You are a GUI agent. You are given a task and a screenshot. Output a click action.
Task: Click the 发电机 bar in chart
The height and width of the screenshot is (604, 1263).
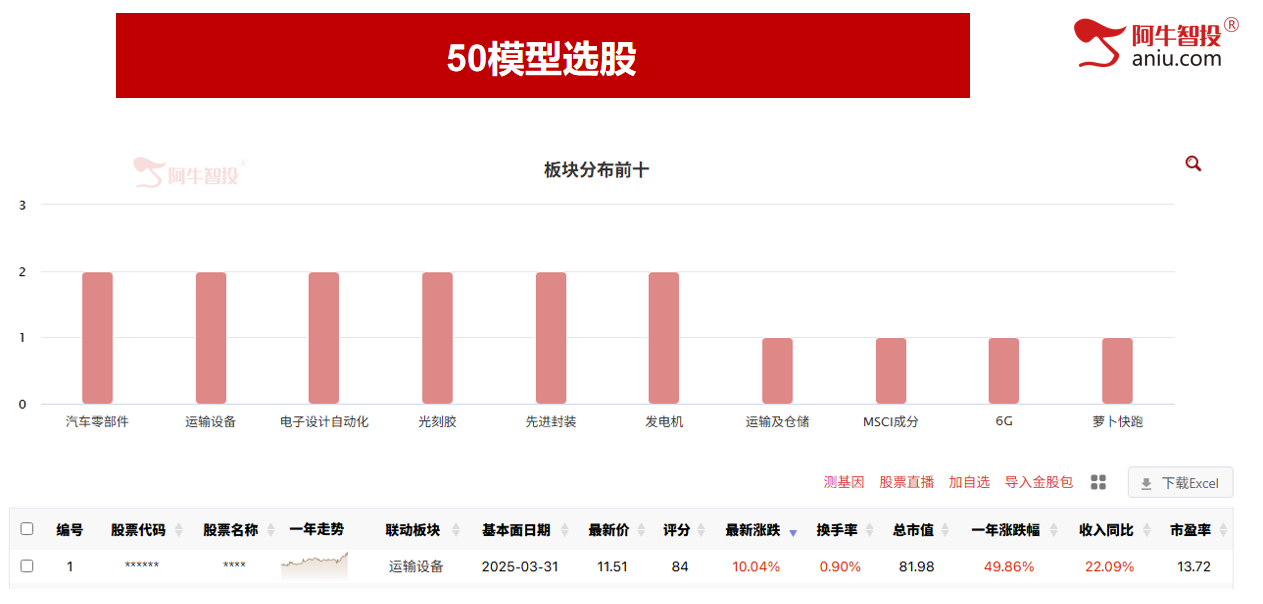[664, 338]
